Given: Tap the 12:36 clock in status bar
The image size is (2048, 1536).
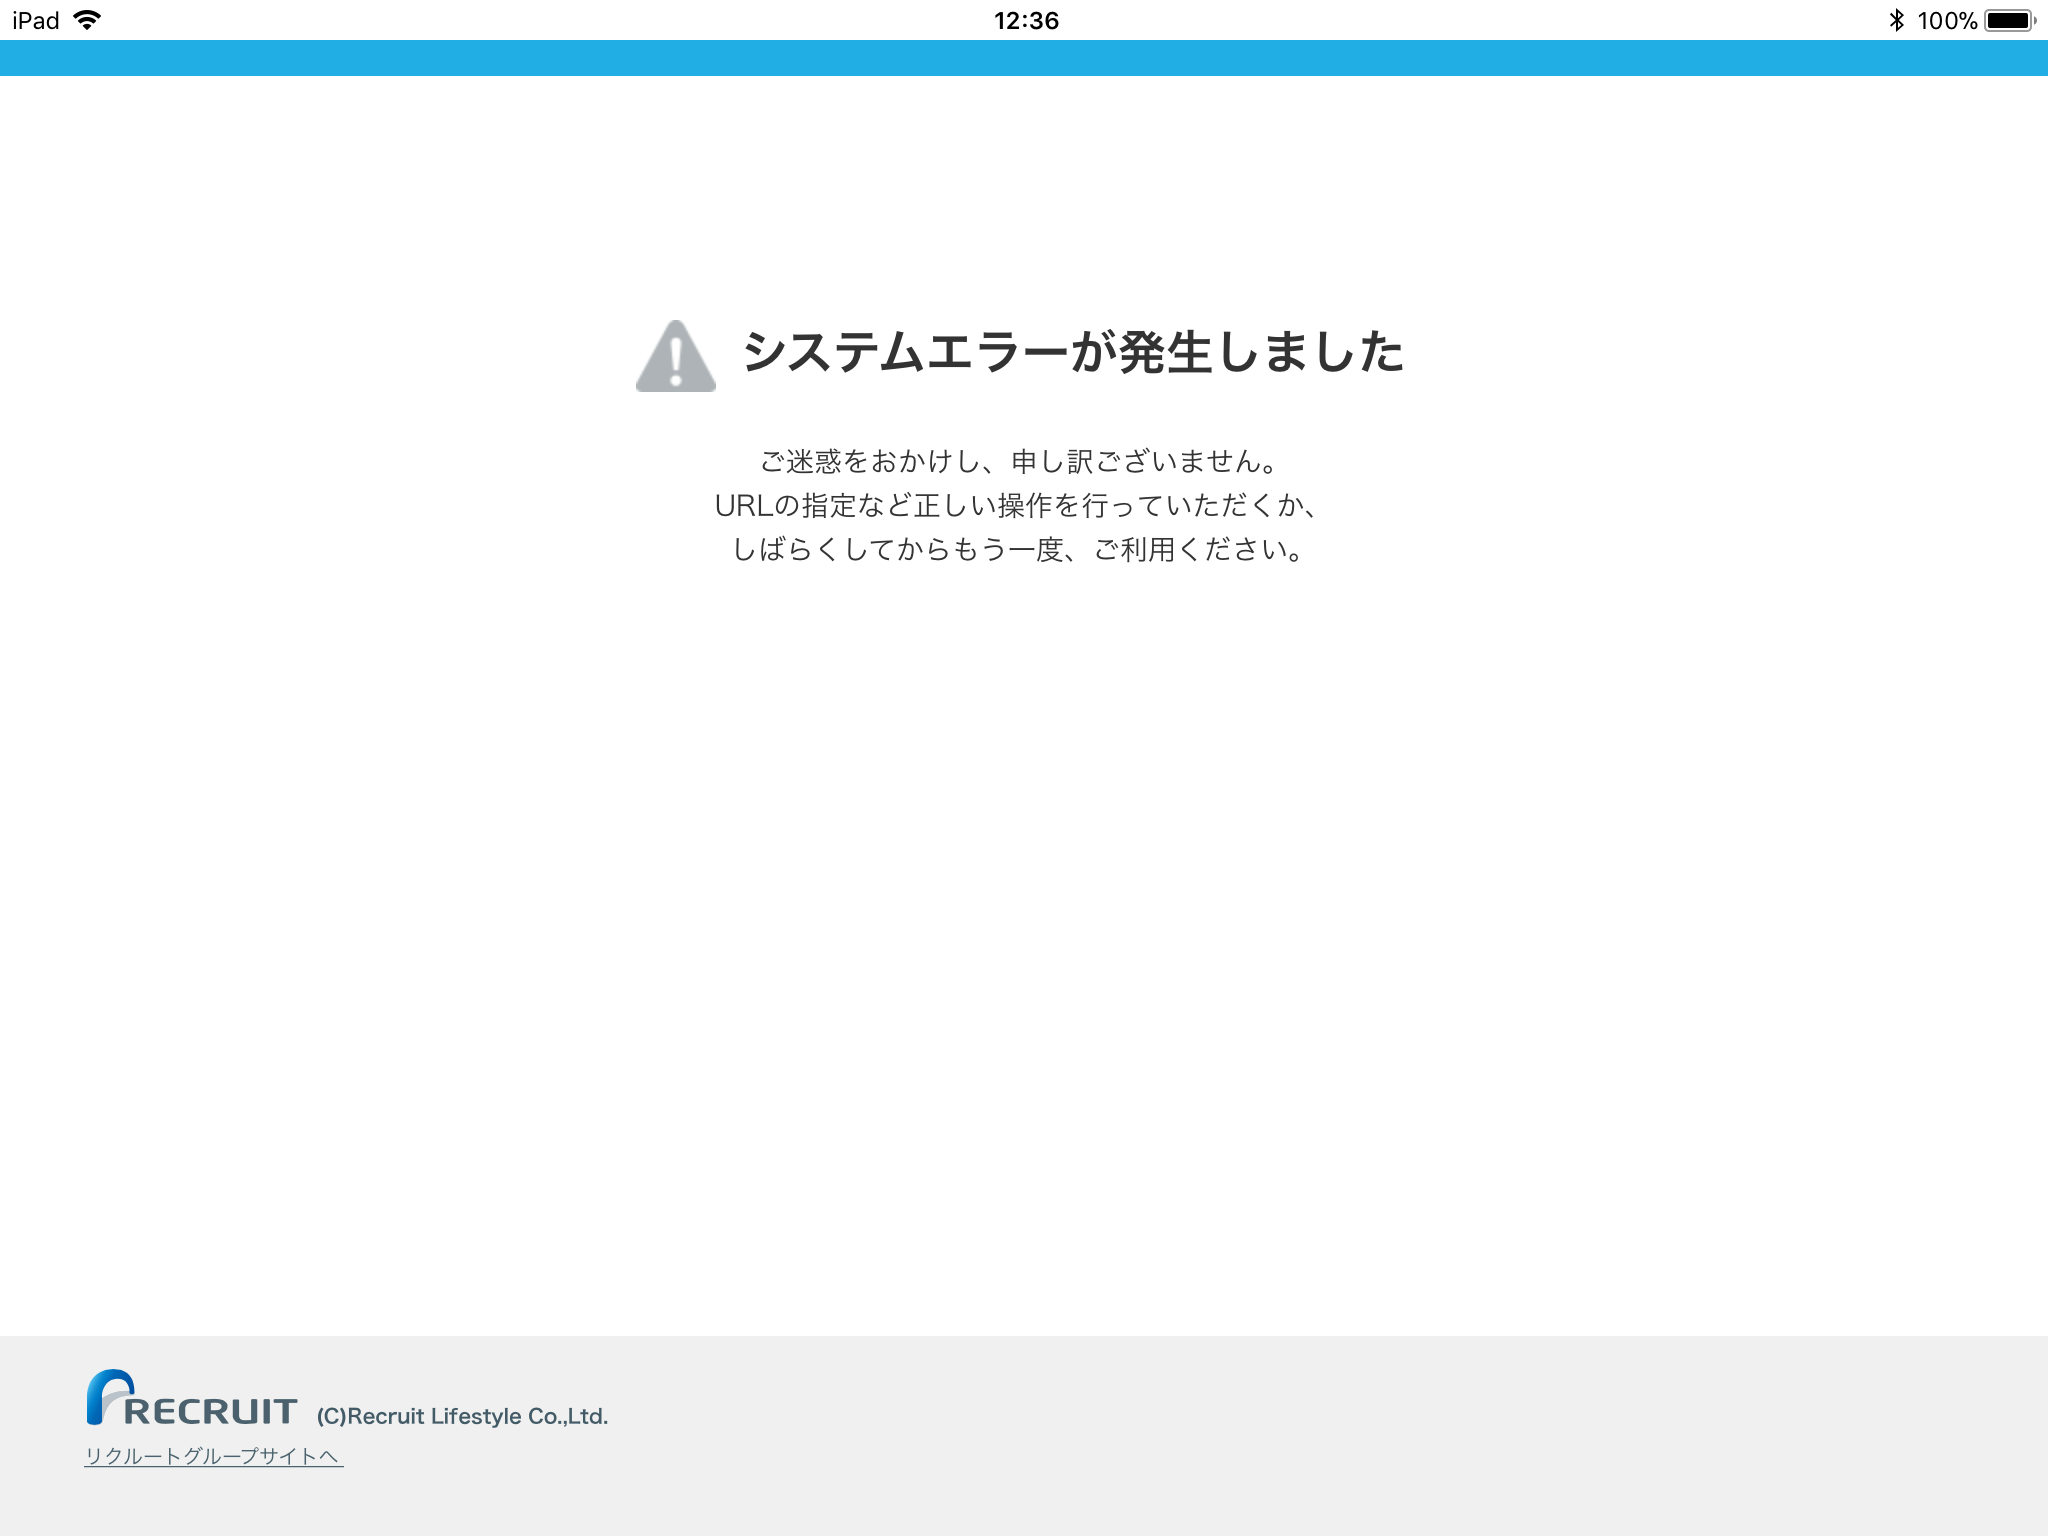Looking at the screenshot, I should 1026,20.
